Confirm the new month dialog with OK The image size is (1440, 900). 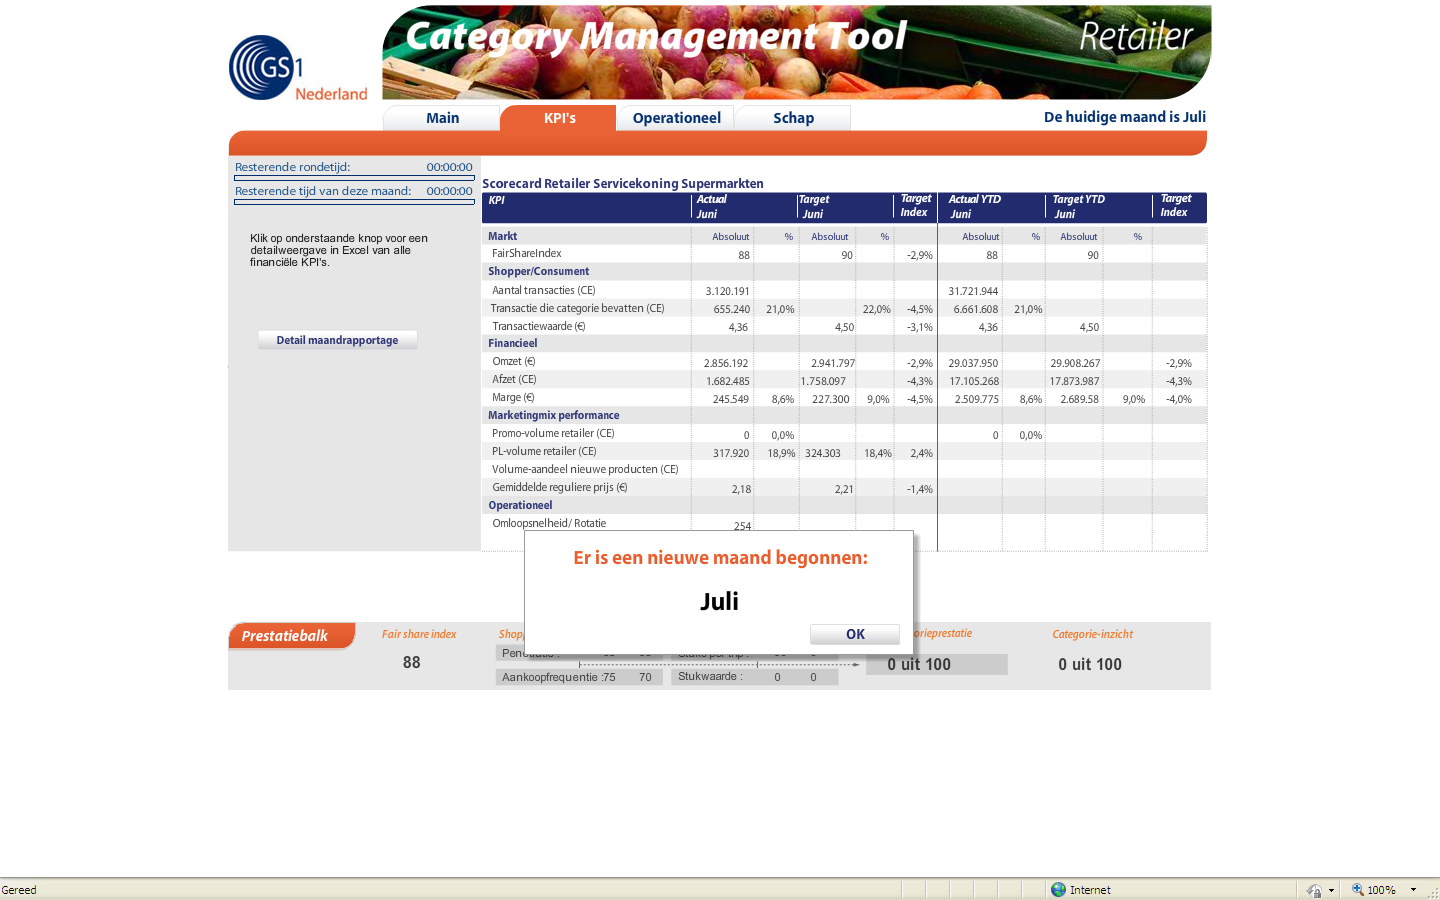click(855, 634)
